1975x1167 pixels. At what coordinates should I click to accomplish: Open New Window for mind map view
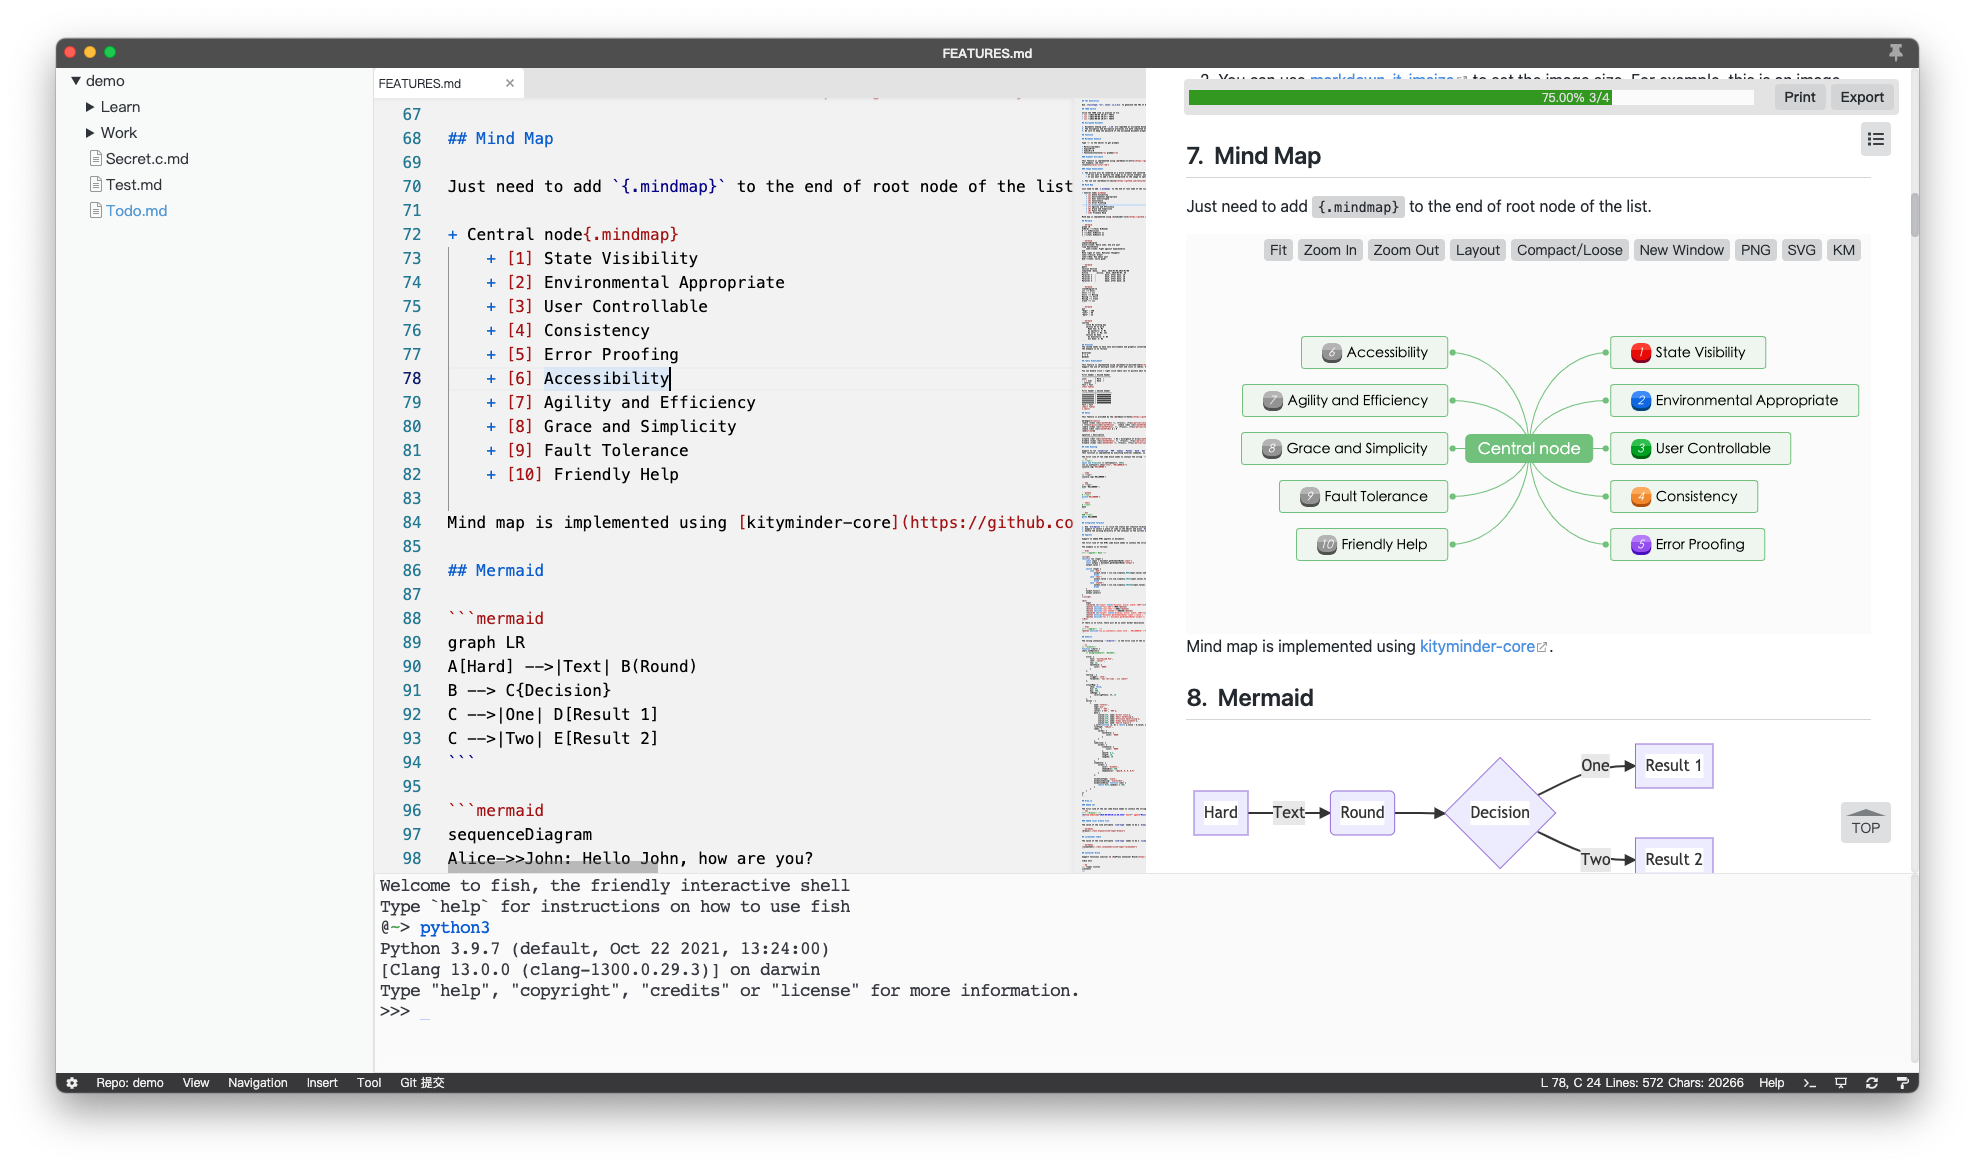pyautogui.click(x=1683, y=249)
